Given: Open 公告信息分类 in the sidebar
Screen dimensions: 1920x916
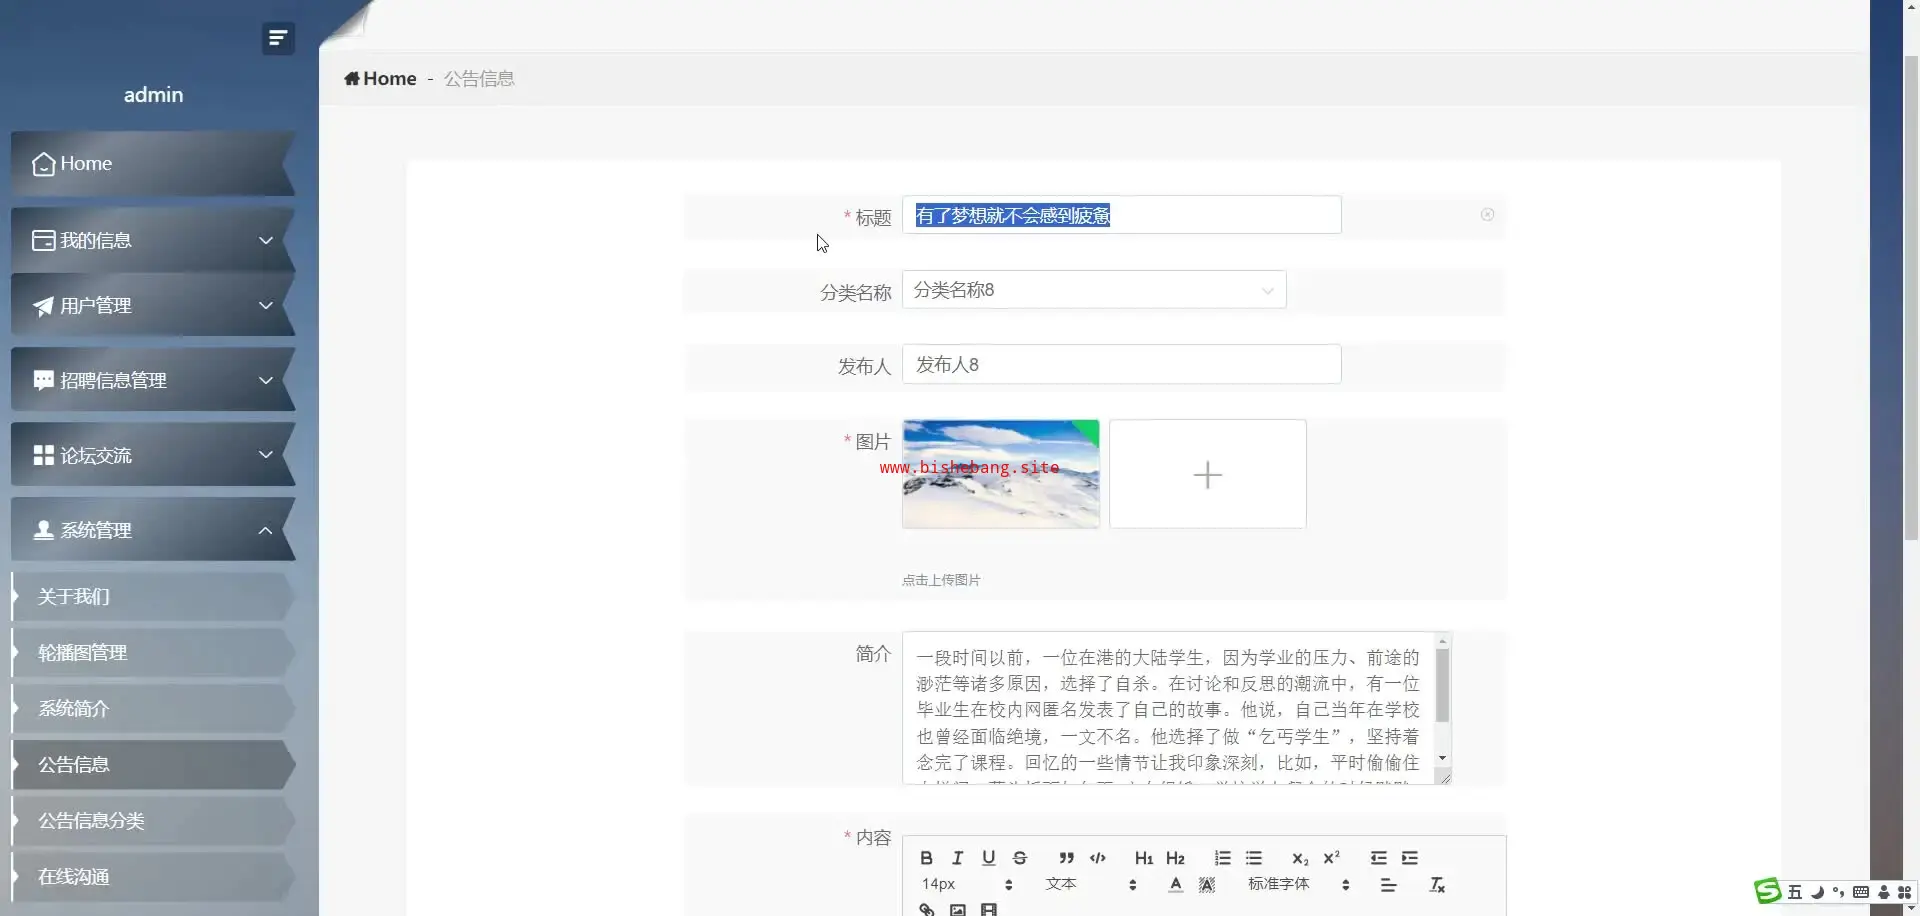Looking at the screenshot, I should pyautogui.click(x=91, y=821).
